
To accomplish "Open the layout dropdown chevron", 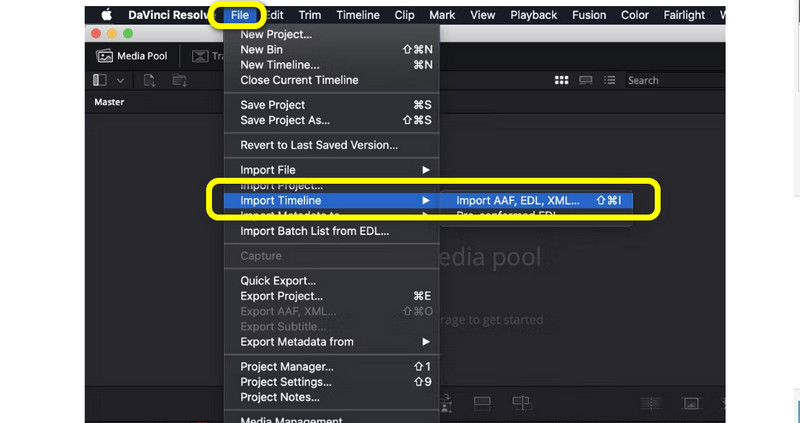I will coord(120,80).
